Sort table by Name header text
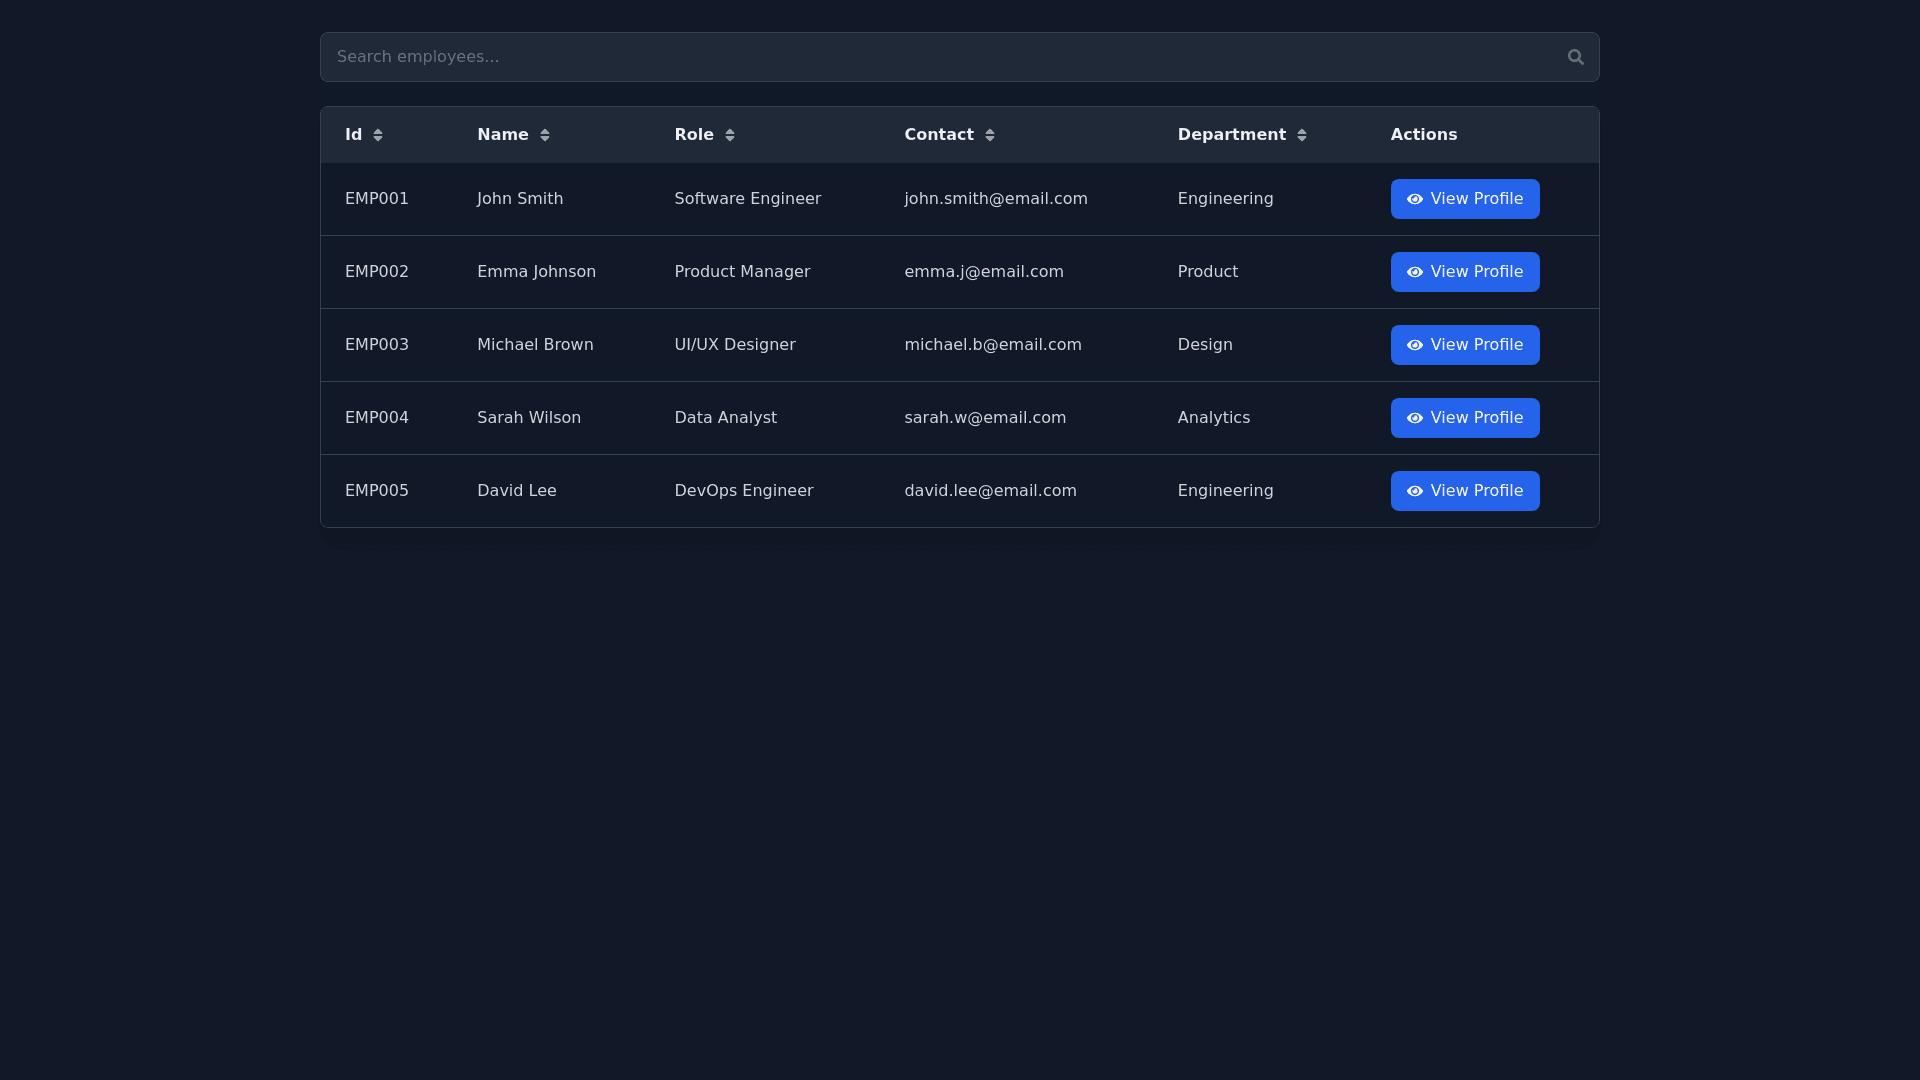 502,135
